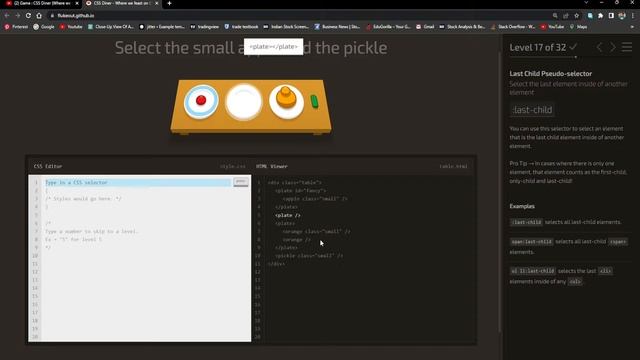Reload the page
This screenshot has height=360, width=640.
28,16
